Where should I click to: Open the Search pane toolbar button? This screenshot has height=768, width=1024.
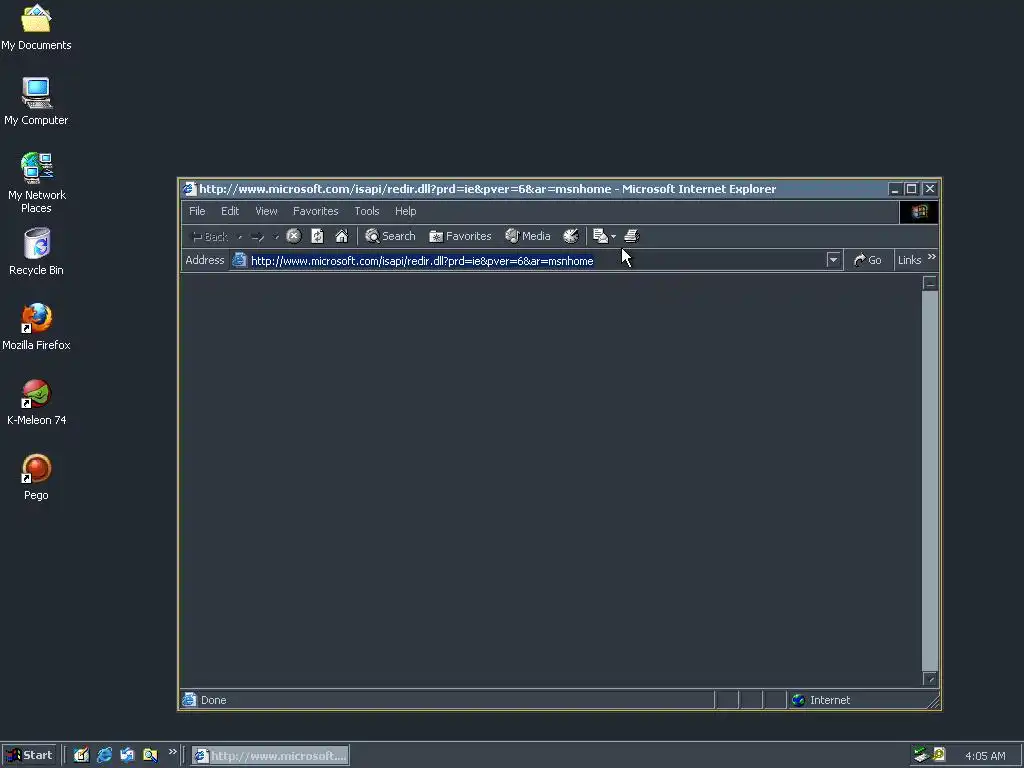390,236
